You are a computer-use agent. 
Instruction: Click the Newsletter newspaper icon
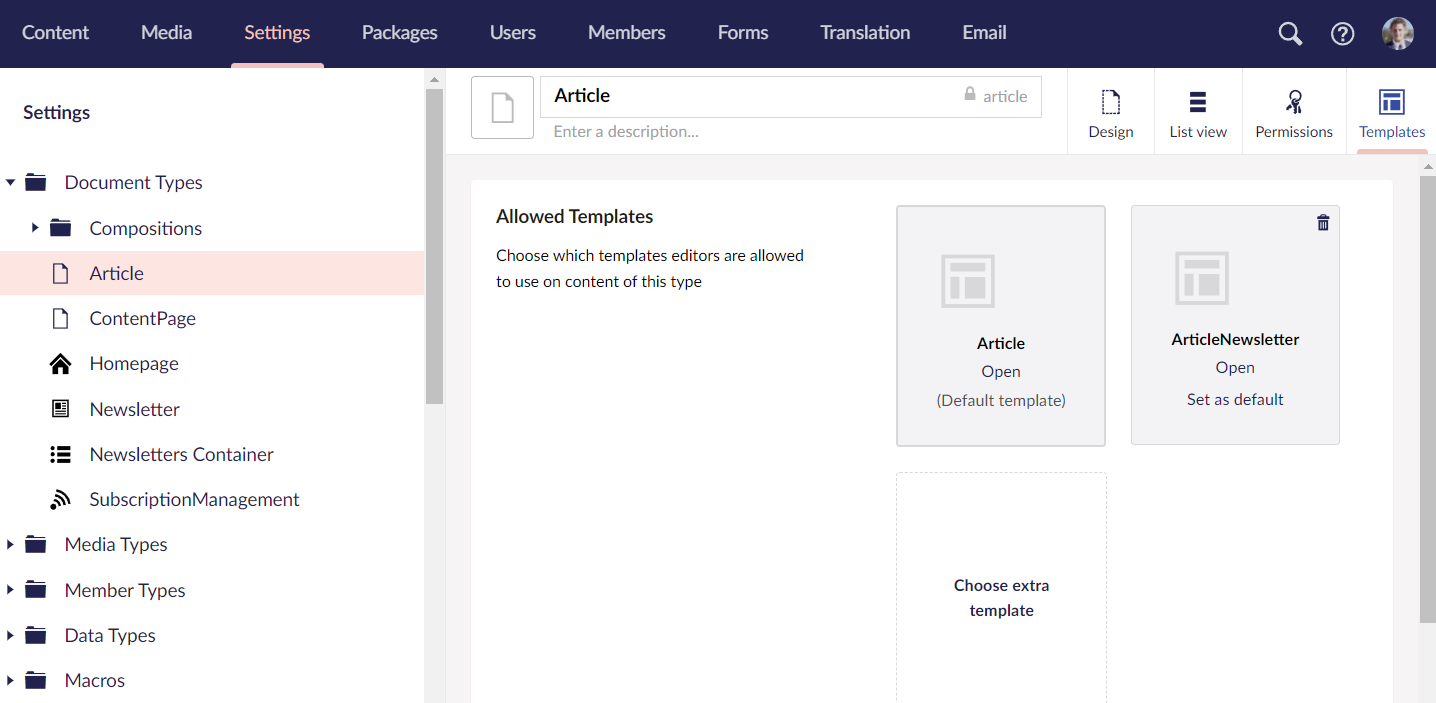(x=60, y=409)
